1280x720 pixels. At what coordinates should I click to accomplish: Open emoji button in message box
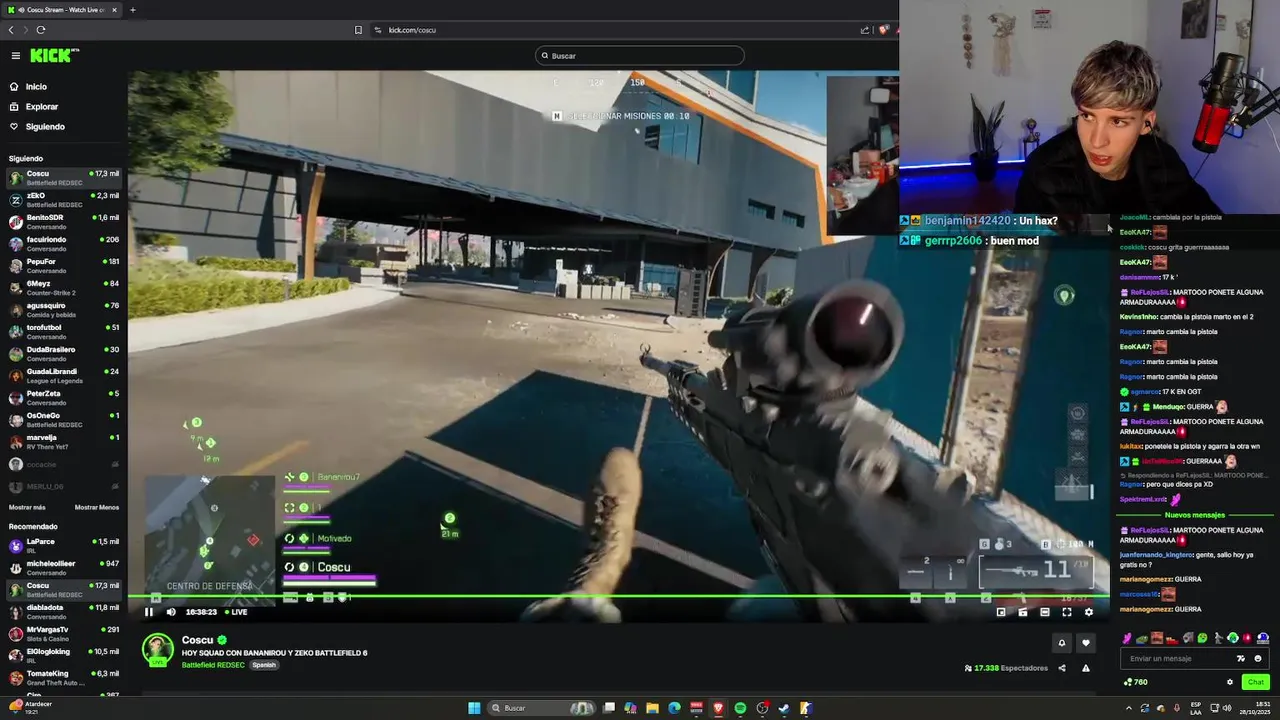(x=1258, y=658)
